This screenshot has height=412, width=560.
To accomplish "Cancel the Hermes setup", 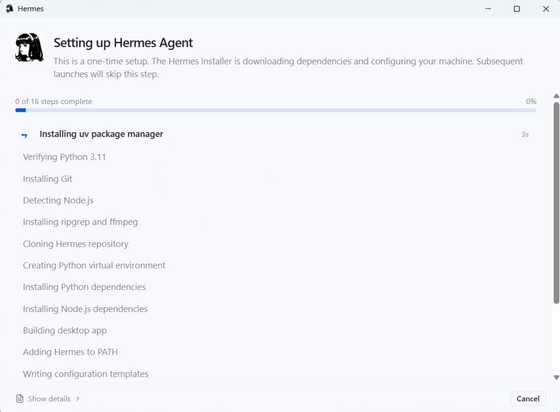I will tap(528, 398).
